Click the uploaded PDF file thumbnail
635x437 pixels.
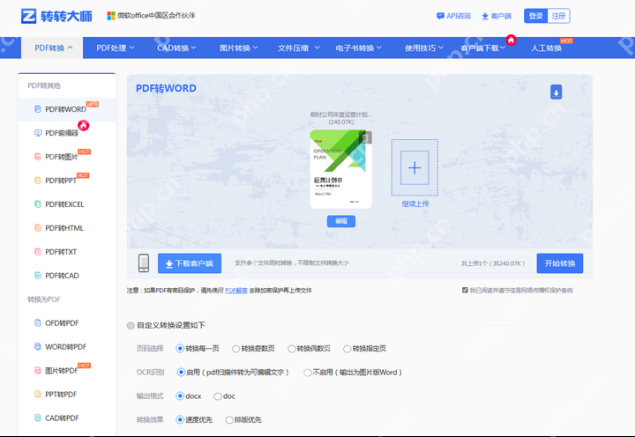[x=340, y=168]
